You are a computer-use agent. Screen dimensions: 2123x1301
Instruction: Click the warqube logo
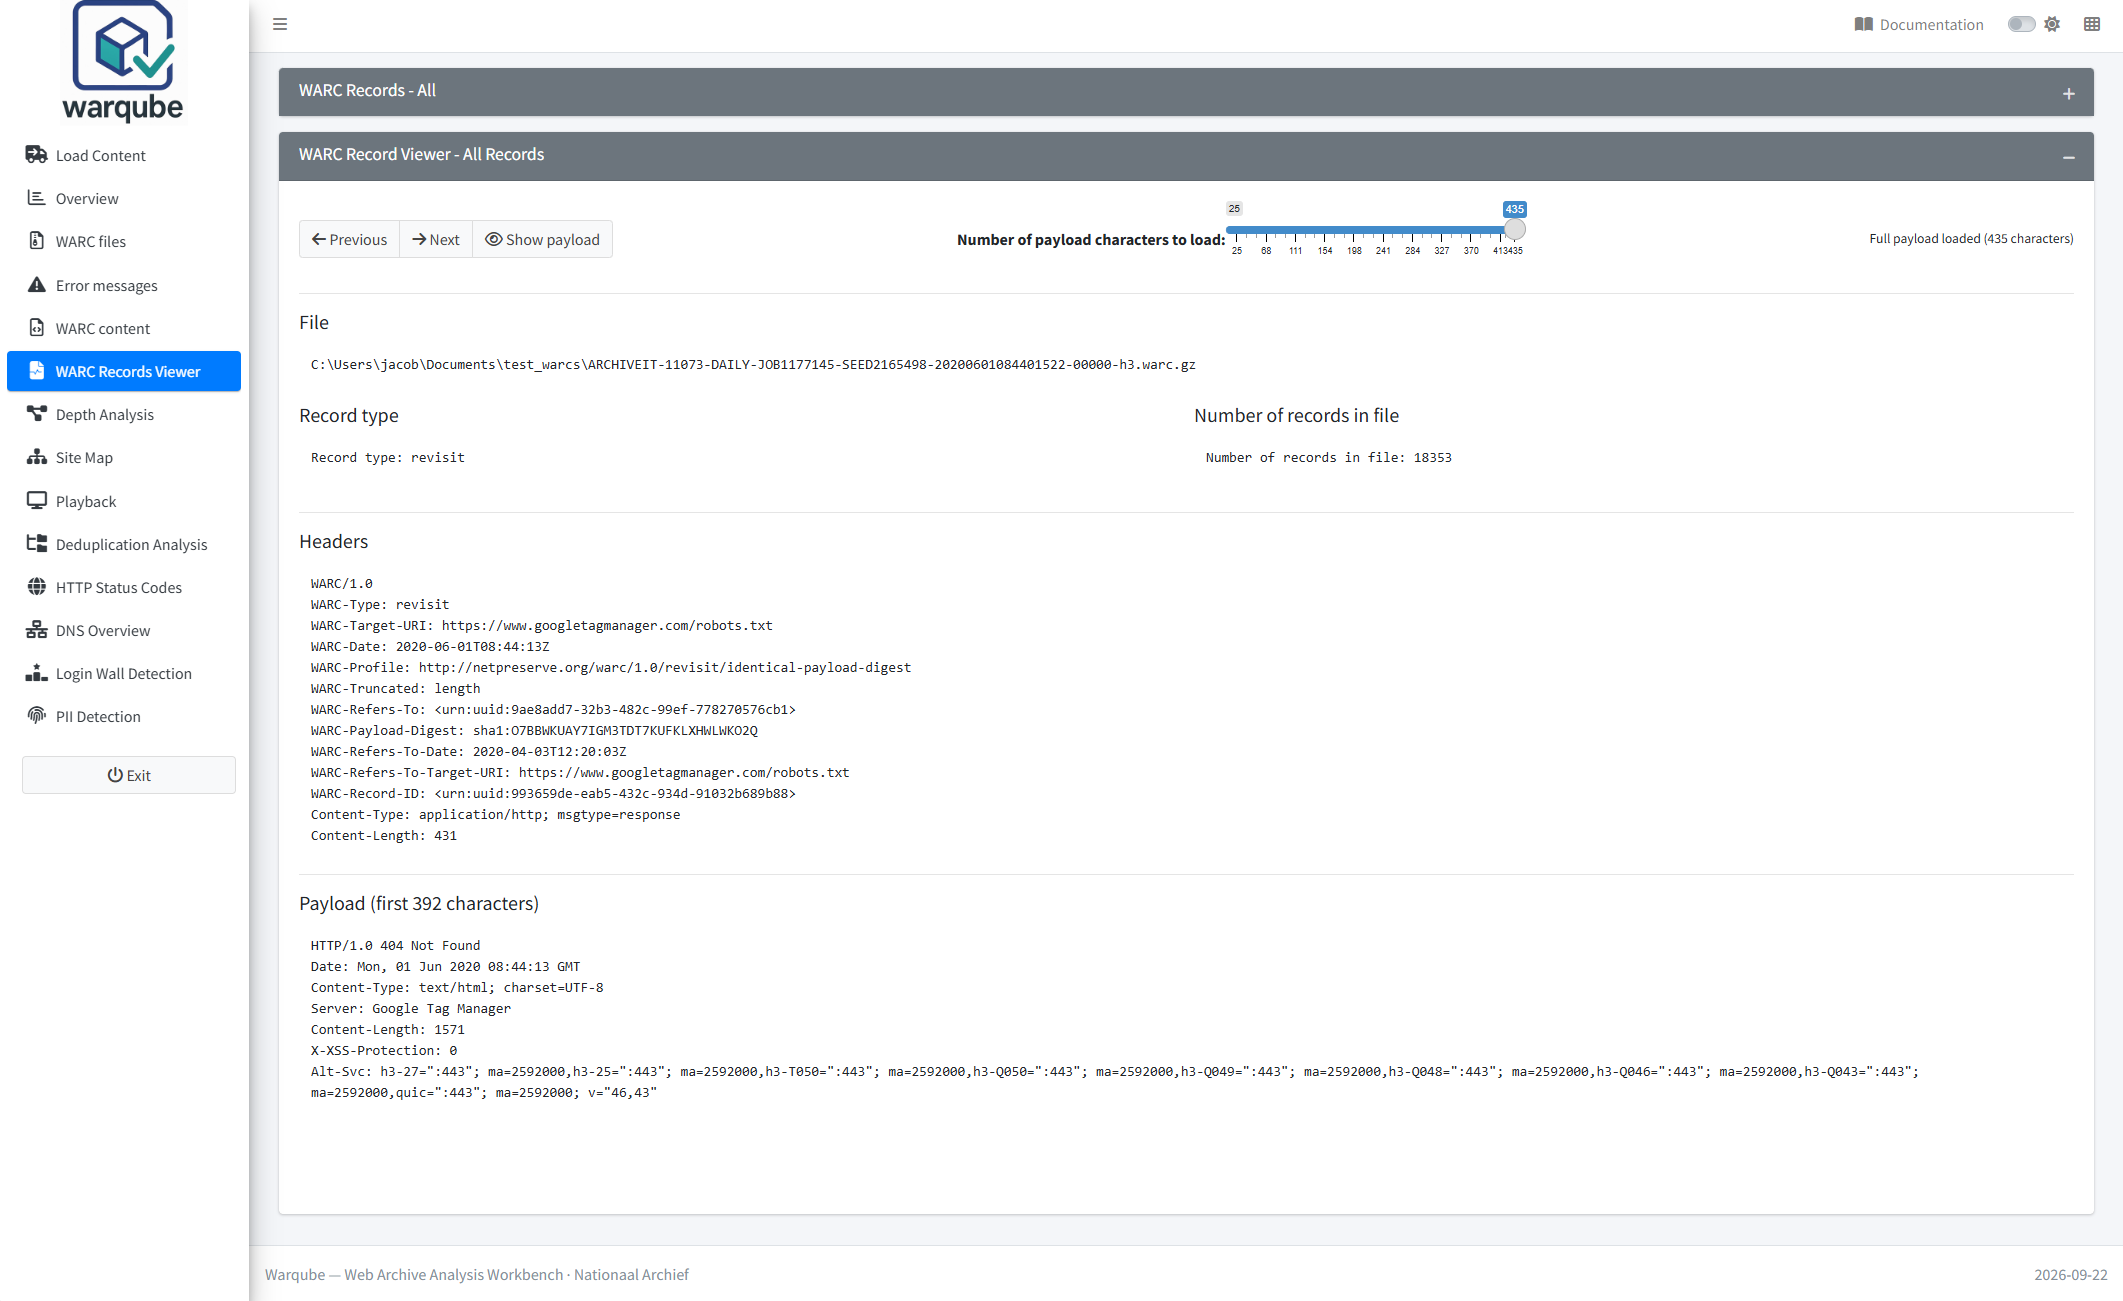click(123, 62)
